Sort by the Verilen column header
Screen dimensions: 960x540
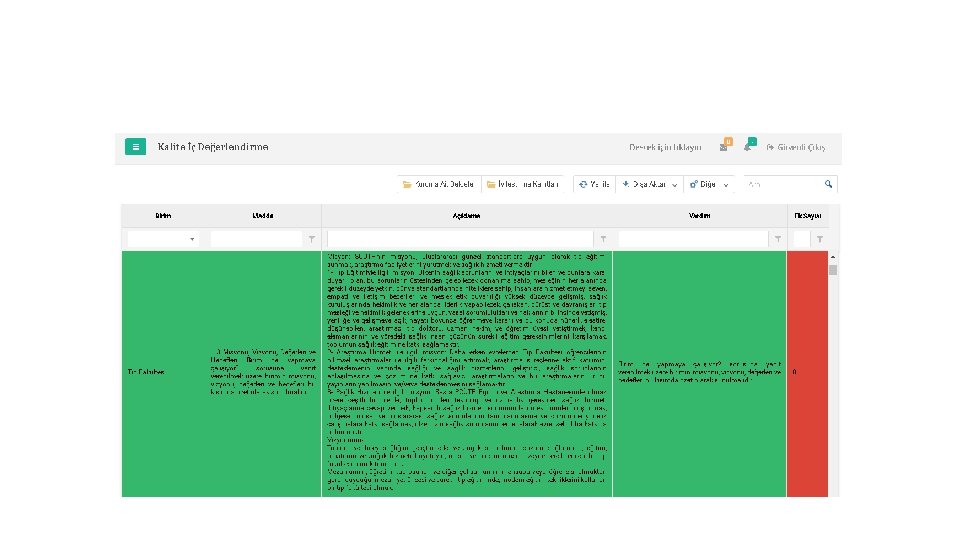[x=699, y=216]
